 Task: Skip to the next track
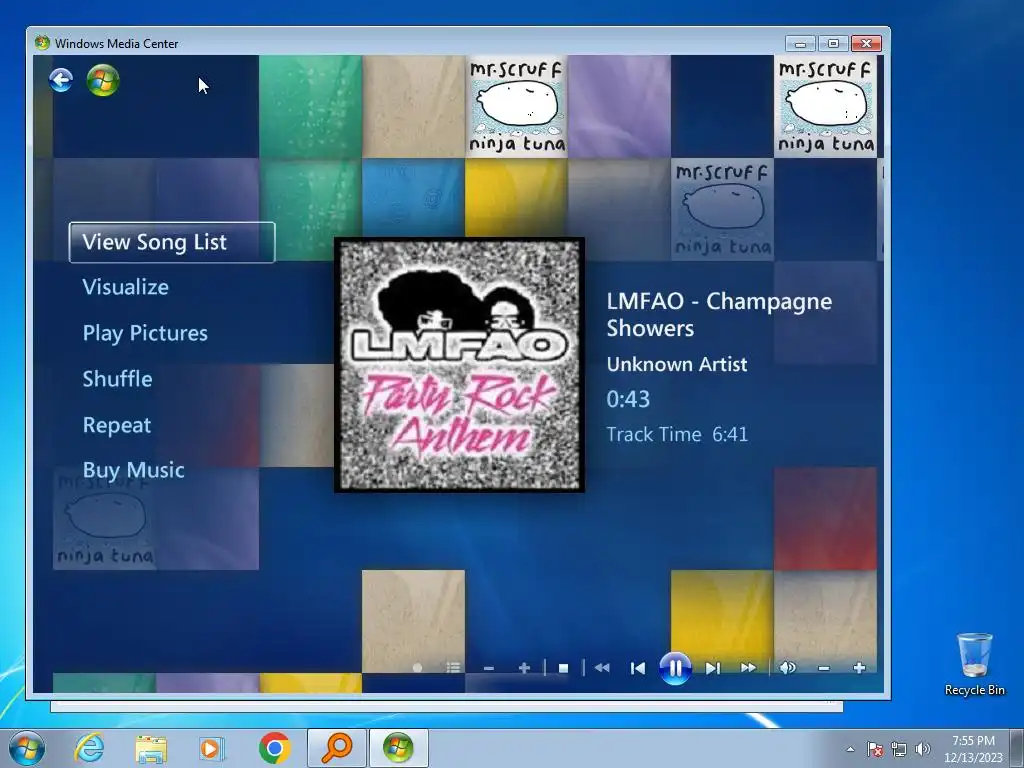[712, 668]
